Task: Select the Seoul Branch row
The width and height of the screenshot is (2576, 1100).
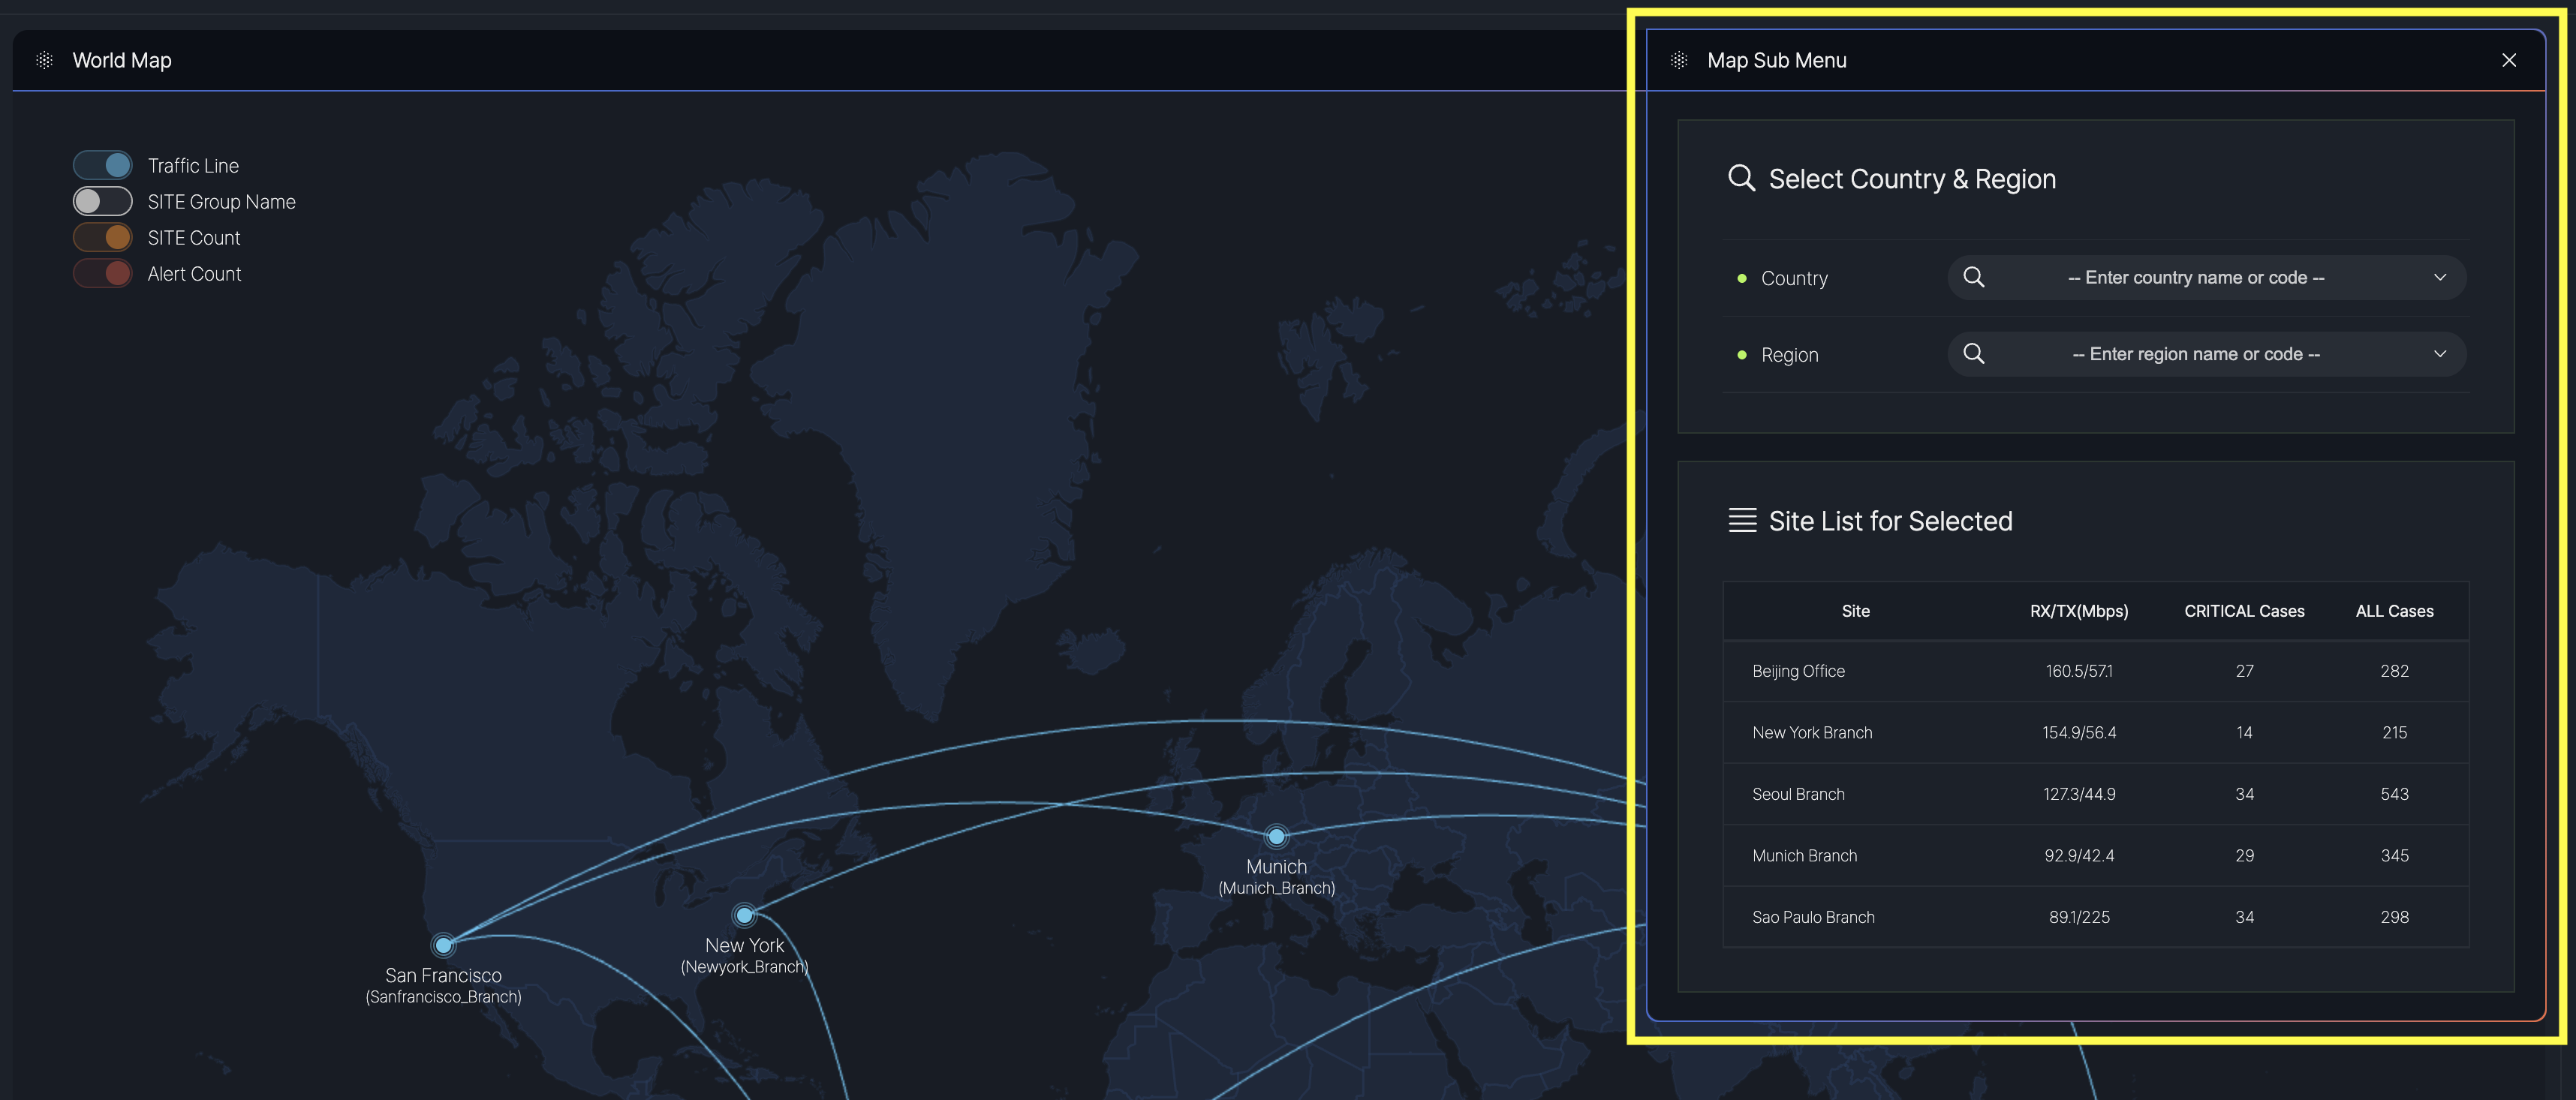Action: 1798,794
